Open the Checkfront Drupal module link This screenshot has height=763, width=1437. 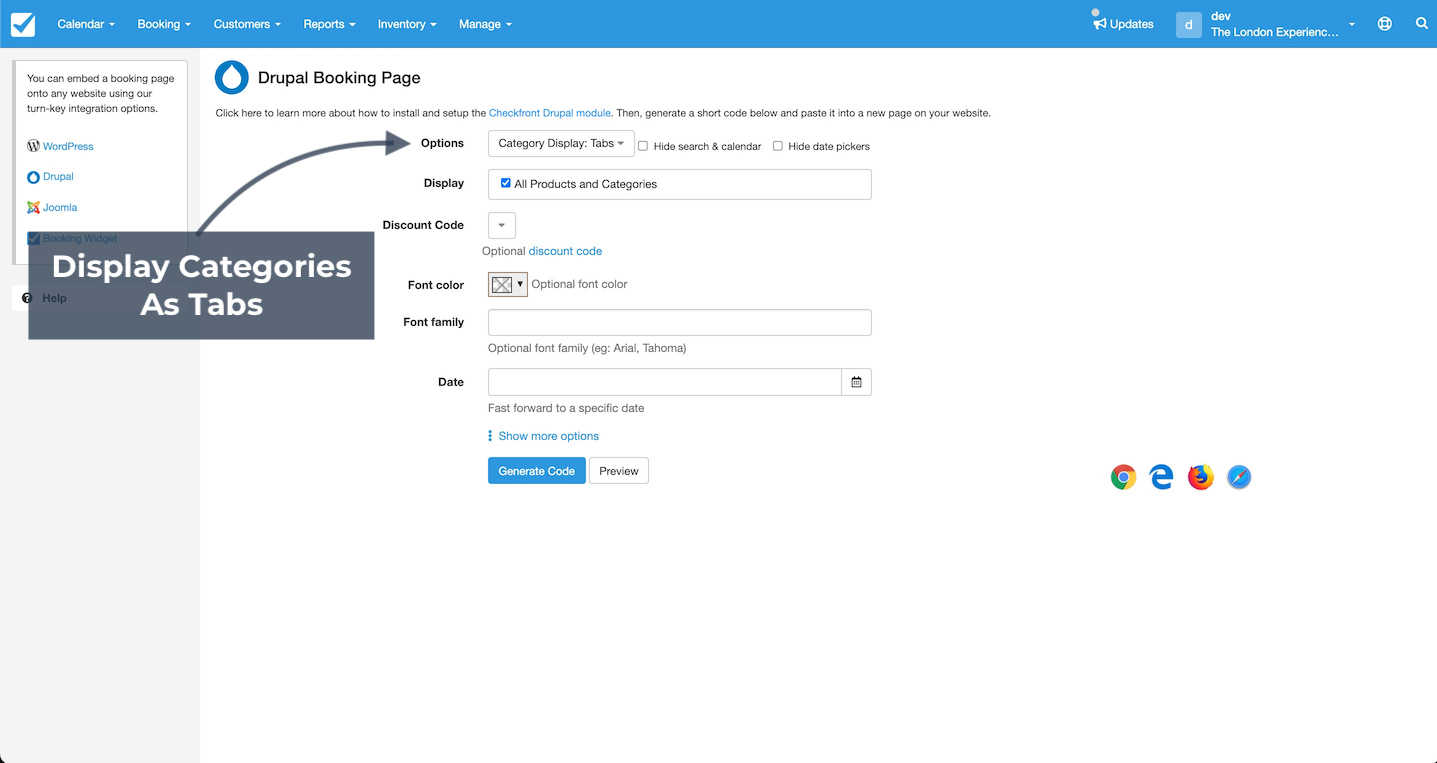coord(550,113)
